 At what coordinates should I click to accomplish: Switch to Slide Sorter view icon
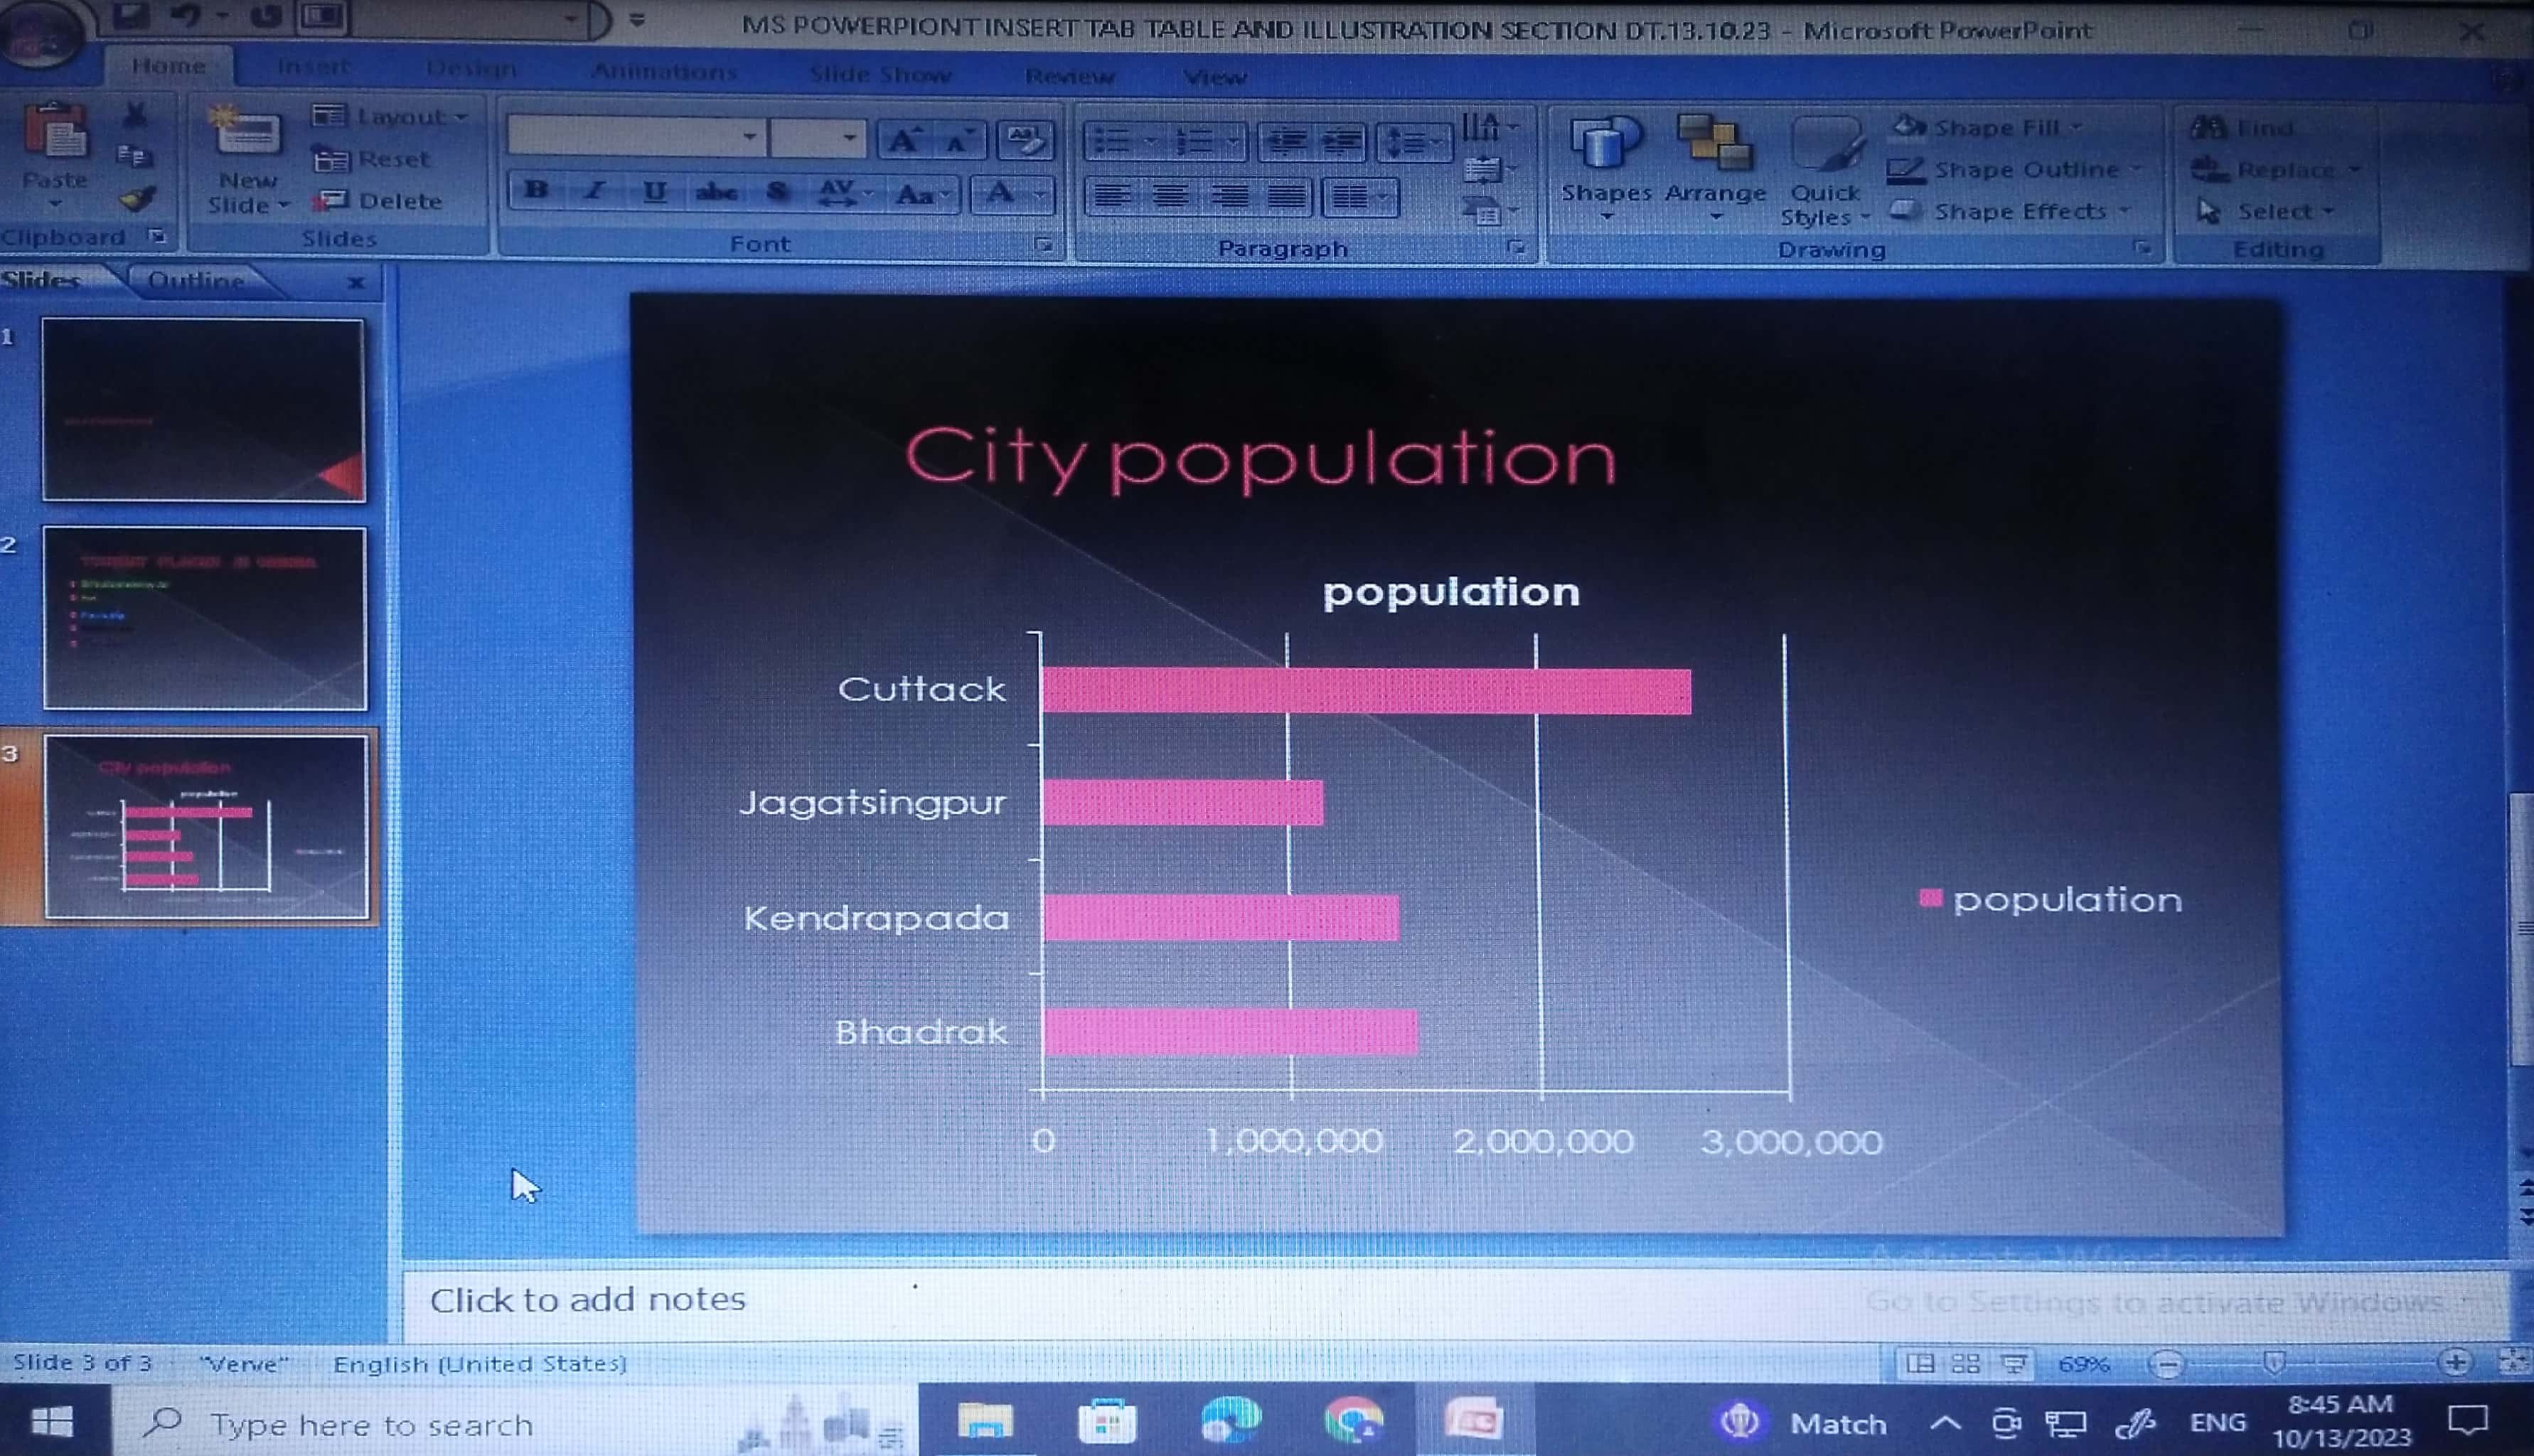point(1965,1364)
